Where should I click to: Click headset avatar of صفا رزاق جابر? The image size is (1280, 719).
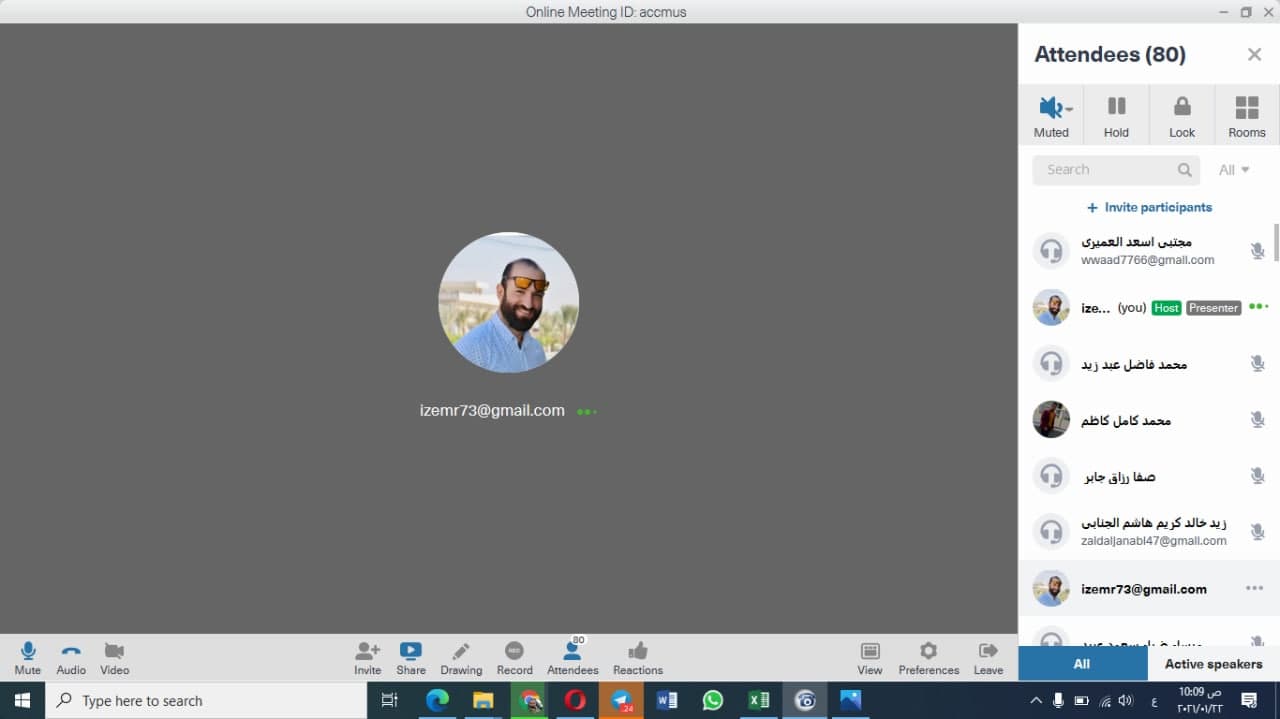(1051, 476)
